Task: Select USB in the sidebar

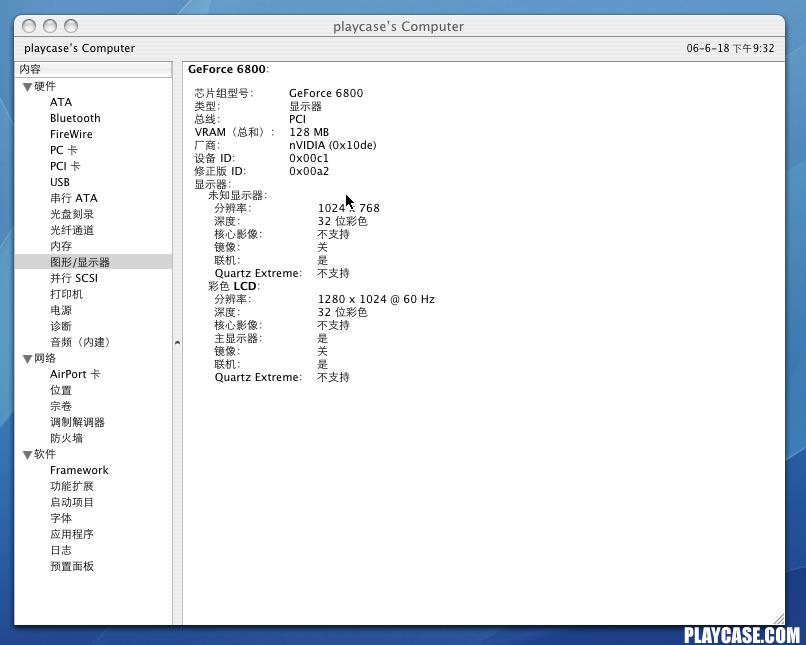Action: point(60,182)
